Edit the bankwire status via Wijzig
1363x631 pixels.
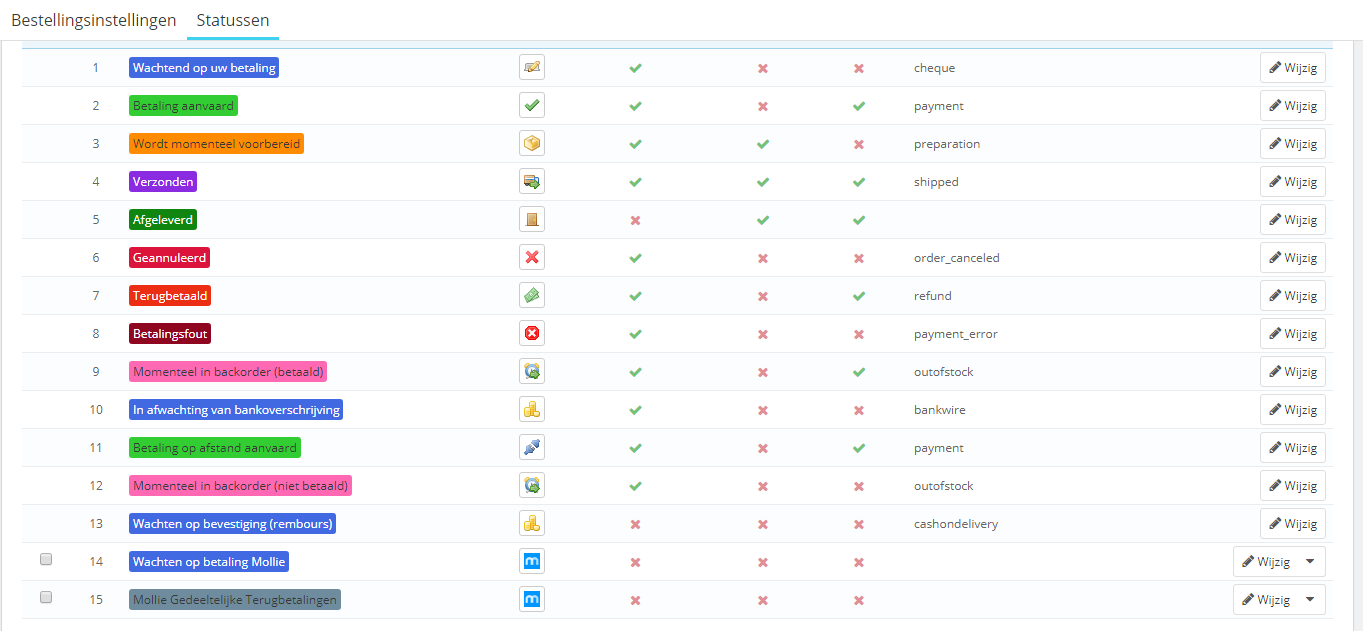tap(1293, 410)
